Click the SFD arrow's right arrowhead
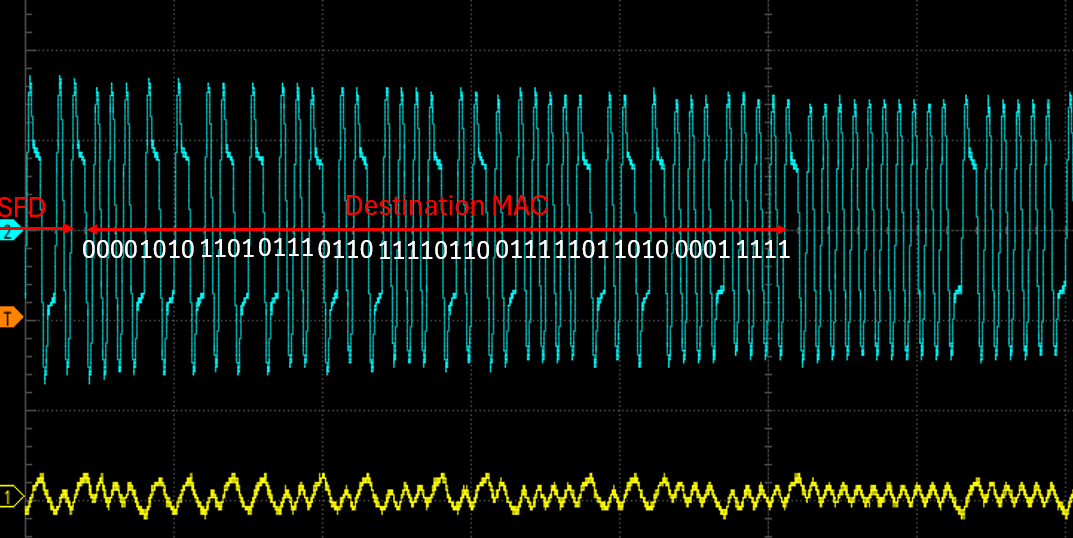 click(68, 229)
